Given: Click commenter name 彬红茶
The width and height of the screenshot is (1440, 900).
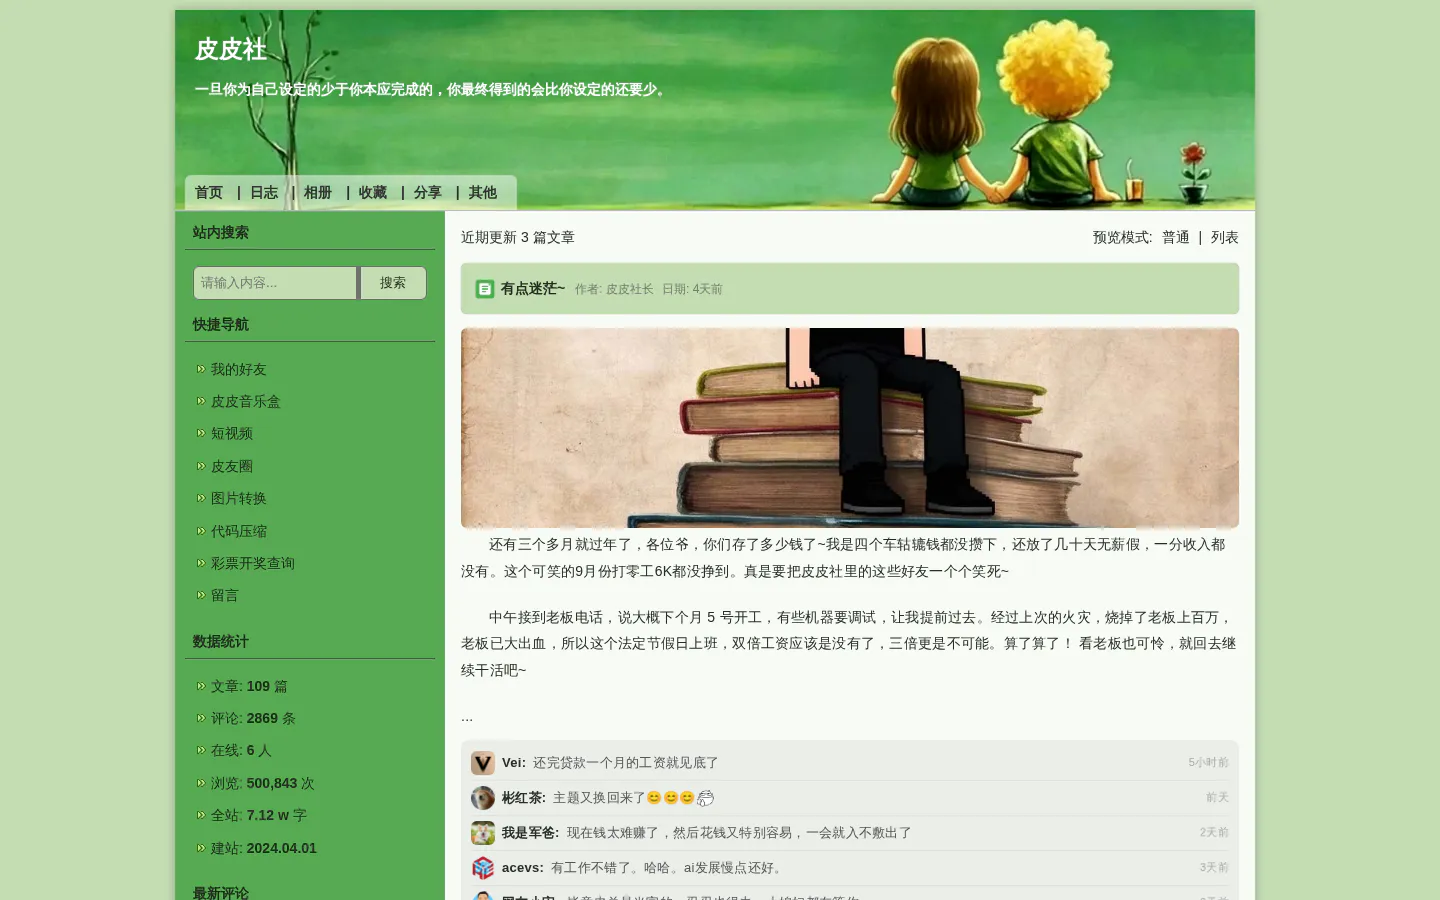Looking at the screenshot, I should [522, 798].
